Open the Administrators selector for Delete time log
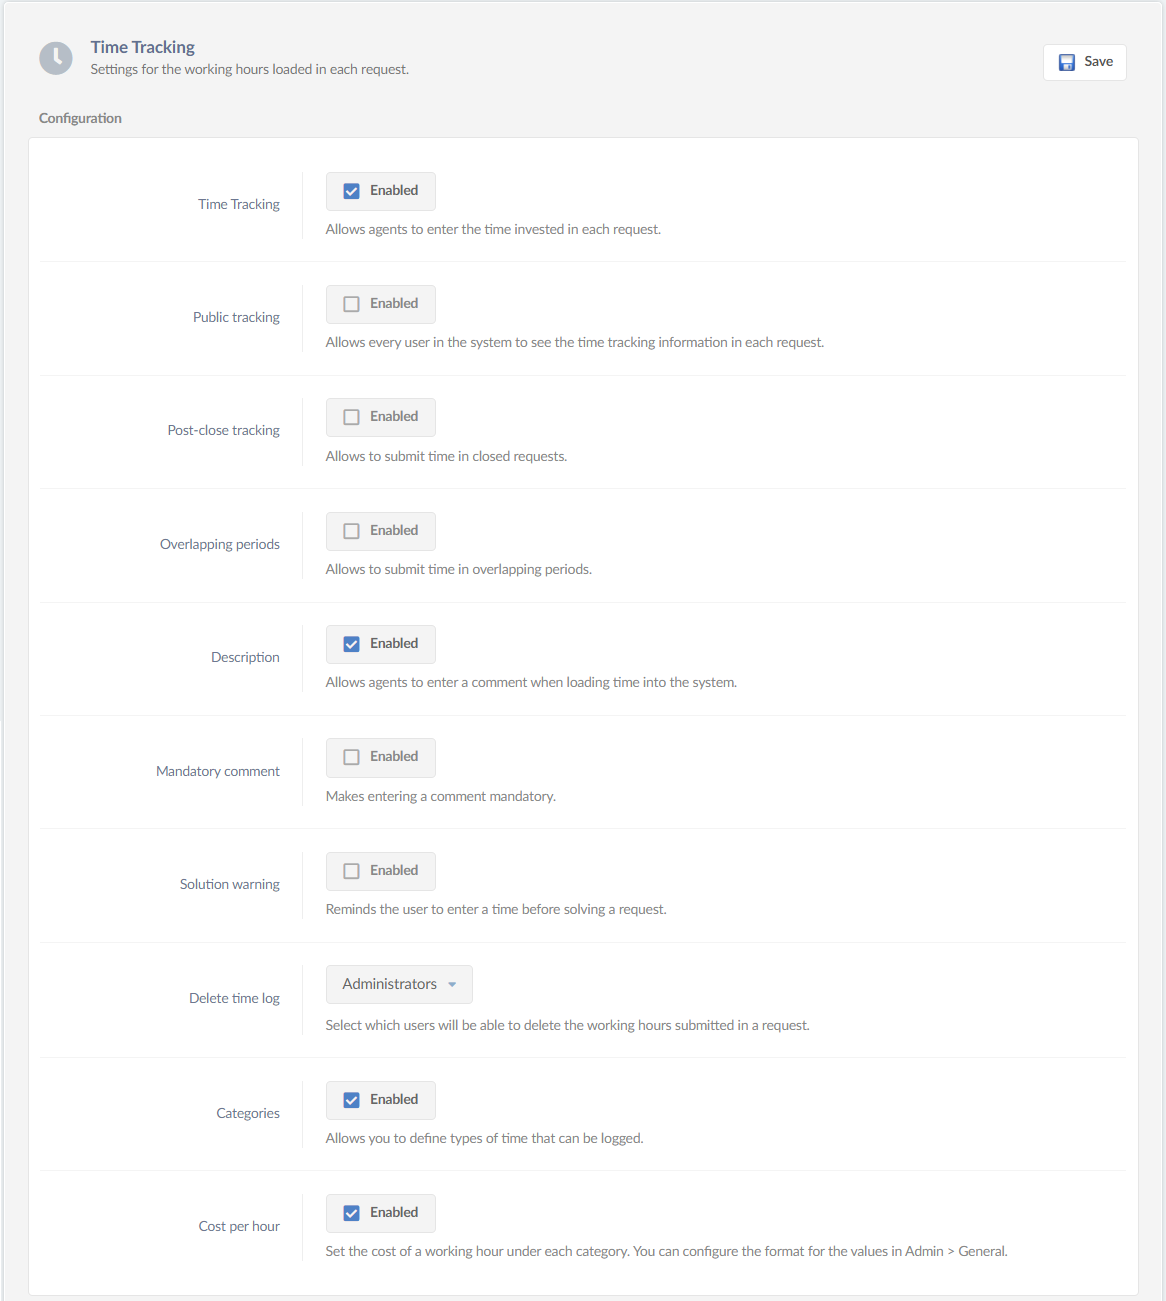The height and width of the screenshot is (1301, 1166). pyautogui.click(x=398, y=984)
